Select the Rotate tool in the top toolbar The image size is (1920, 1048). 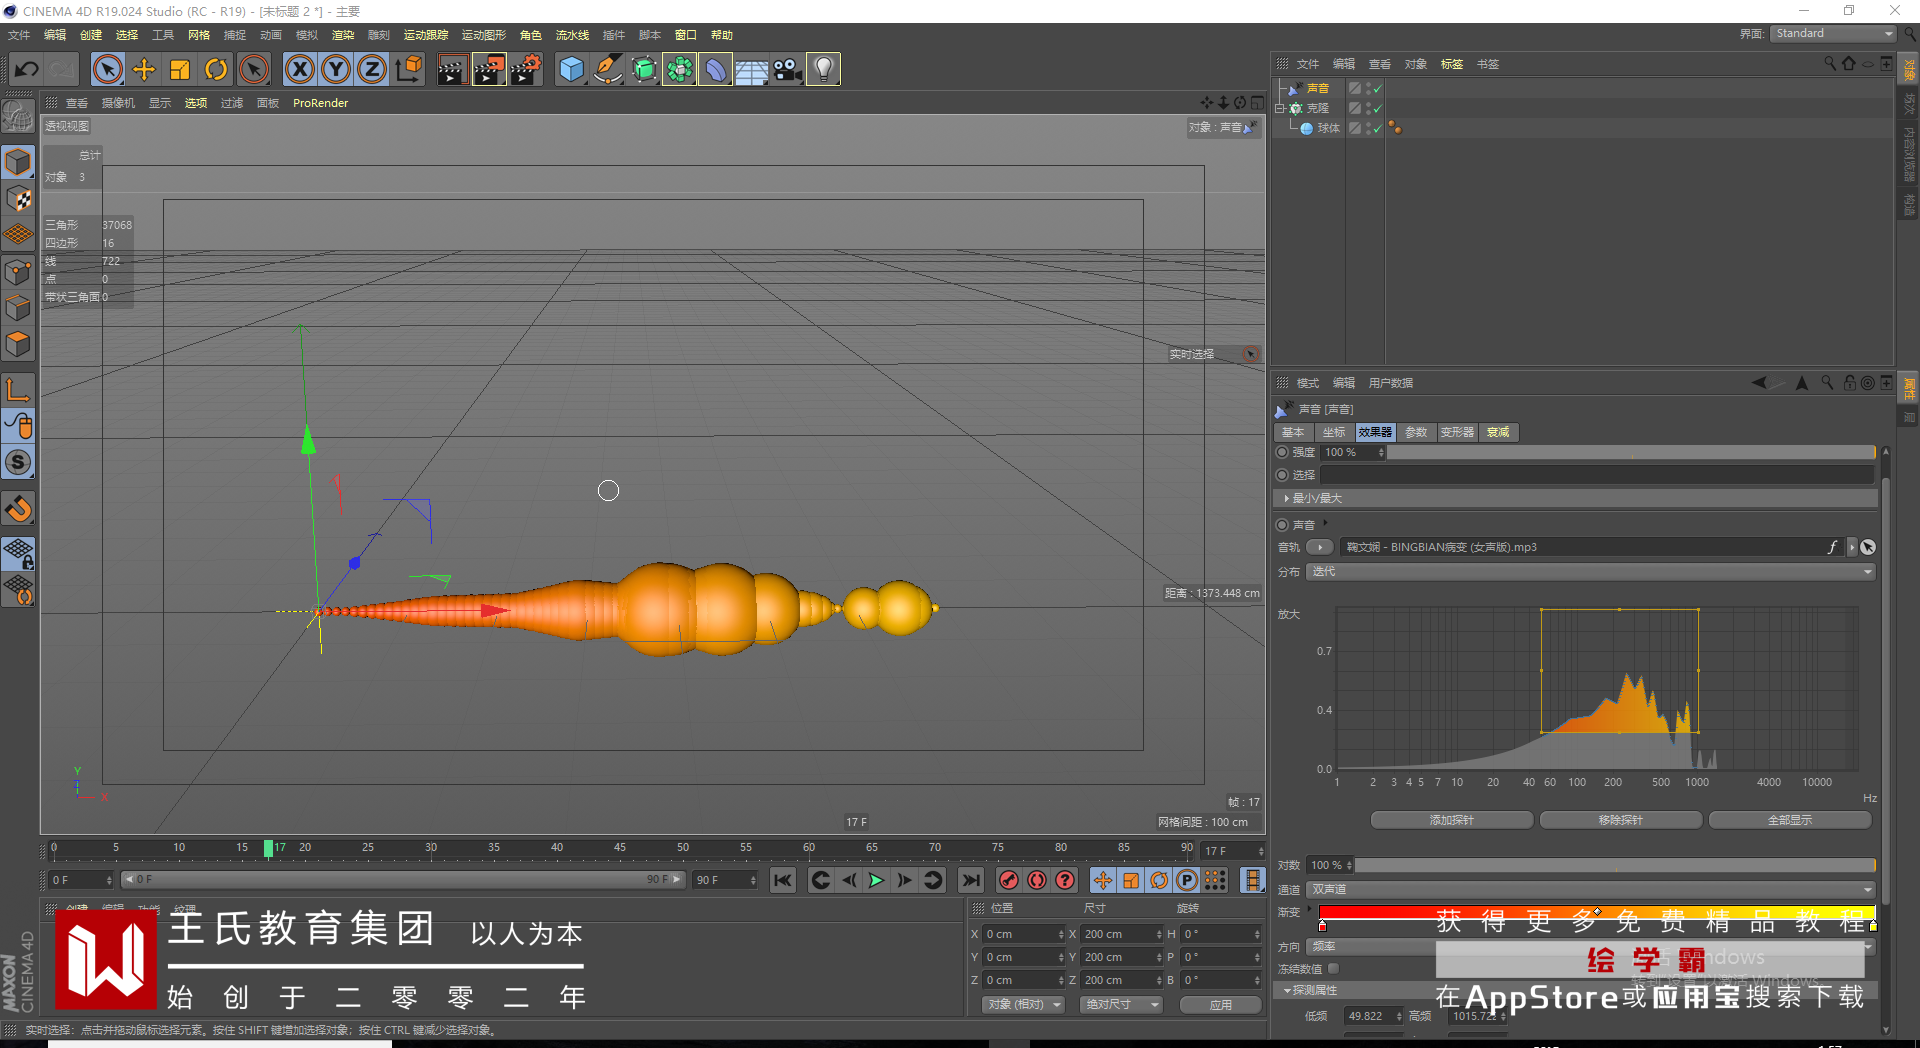pos(216,69)
